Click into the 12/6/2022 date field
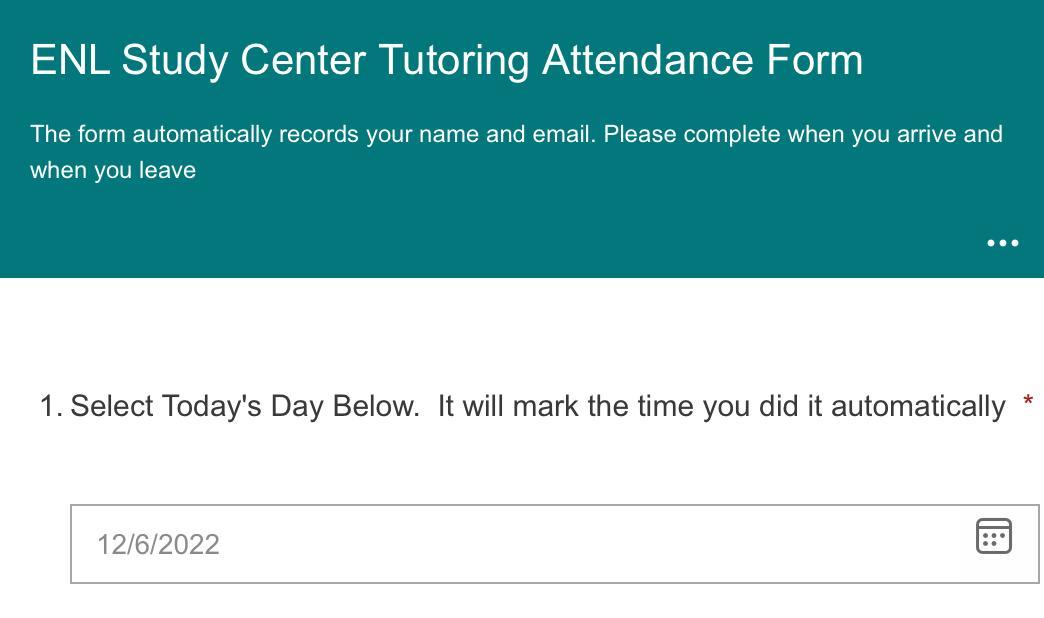 [158, 544]
